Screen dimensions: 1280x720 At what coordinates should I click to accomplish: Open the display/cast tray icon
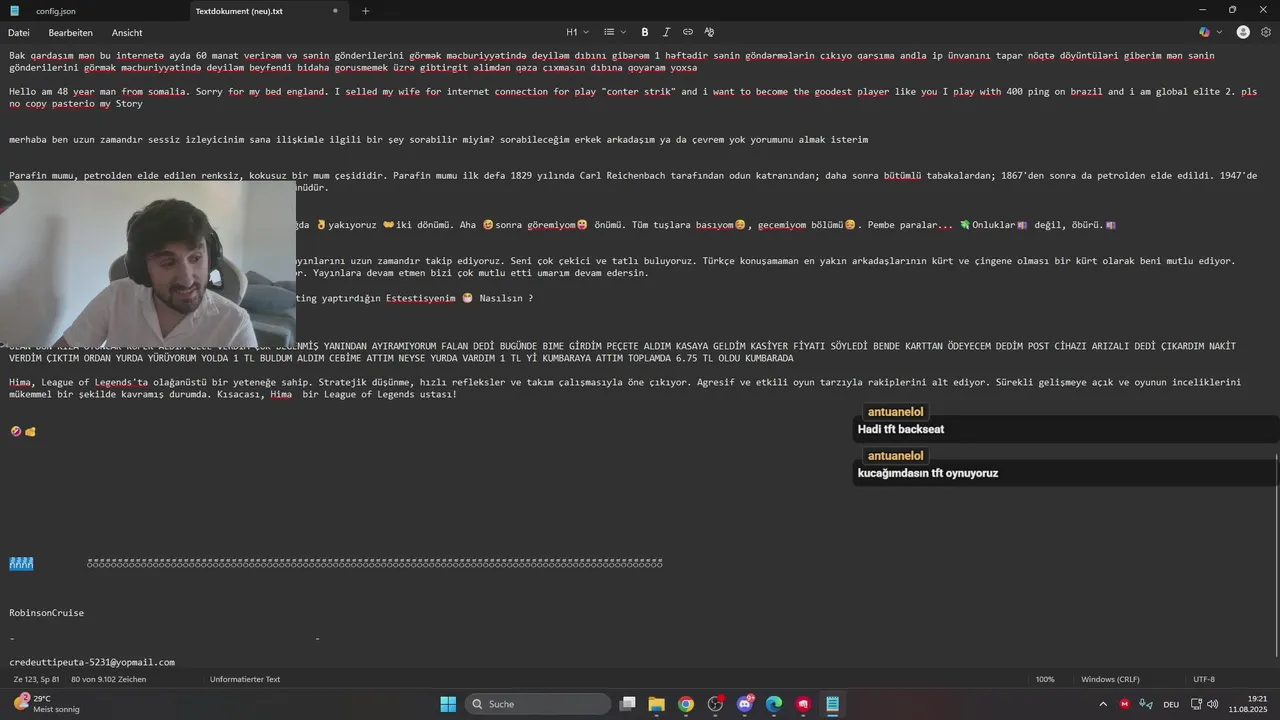pos(1196,704)
